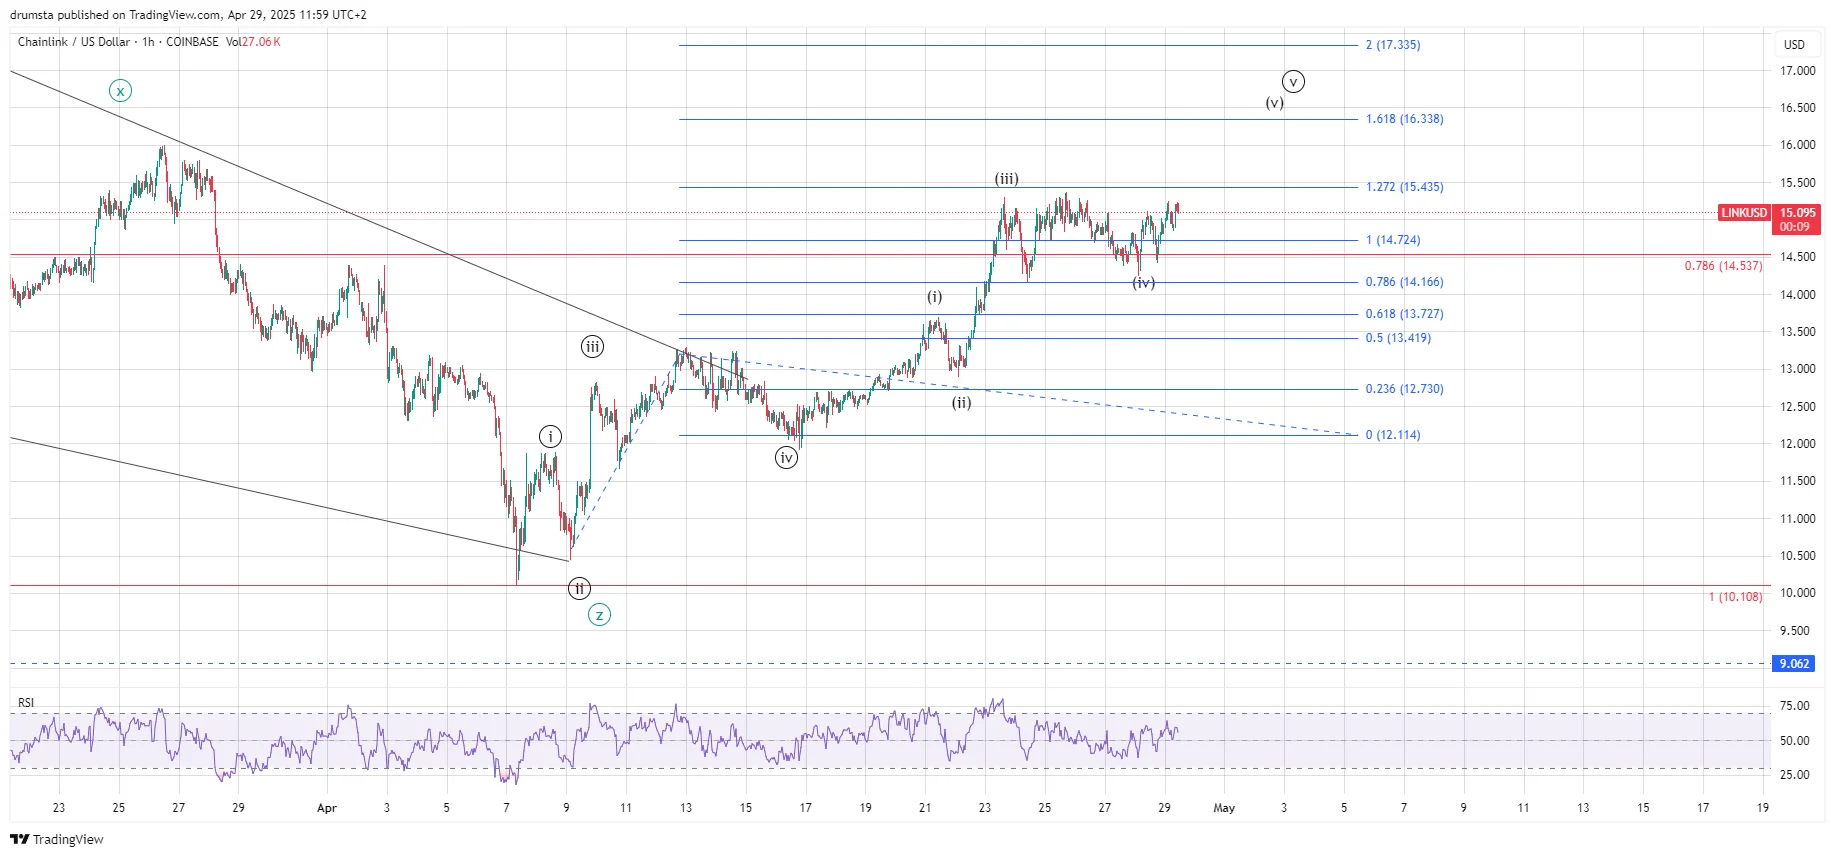Click the 00:09 candle countdown timer
The image size is (1835, 857).
[1794, 227]
